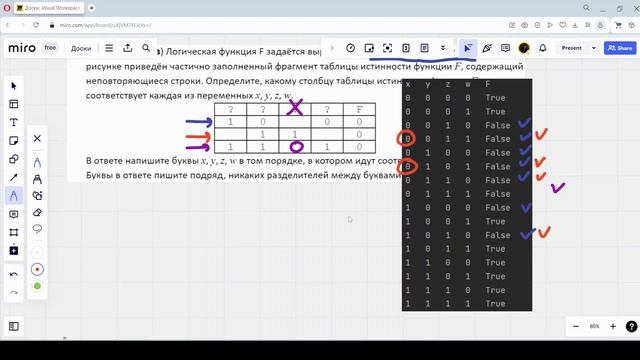The width and height of the screenshot is (640, 360).
Task: Select the Text tool
Action: pos(13,122)
